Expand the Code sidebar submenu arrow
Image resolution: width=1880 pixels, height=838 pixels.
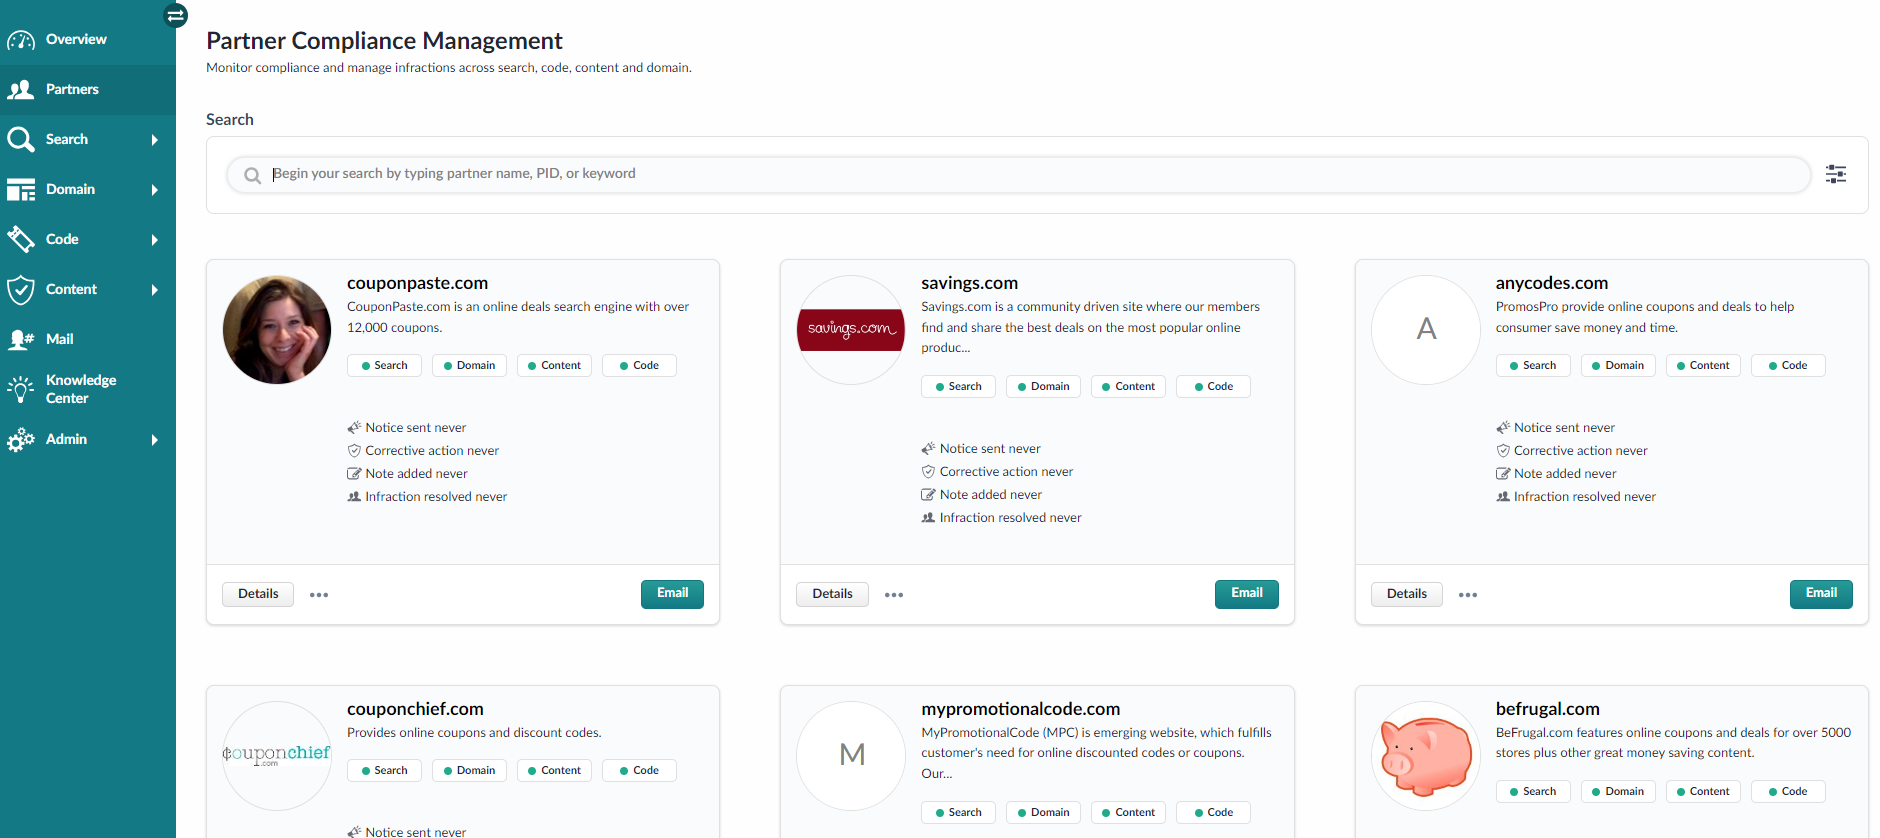coord(155,240)
